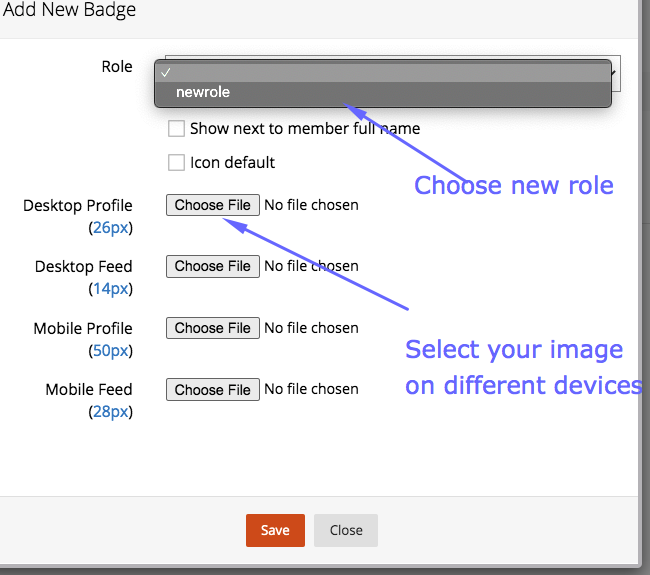Enable Show next to member full name
The width and height of the screenshot is (650, 575).
tap(176, 129)
